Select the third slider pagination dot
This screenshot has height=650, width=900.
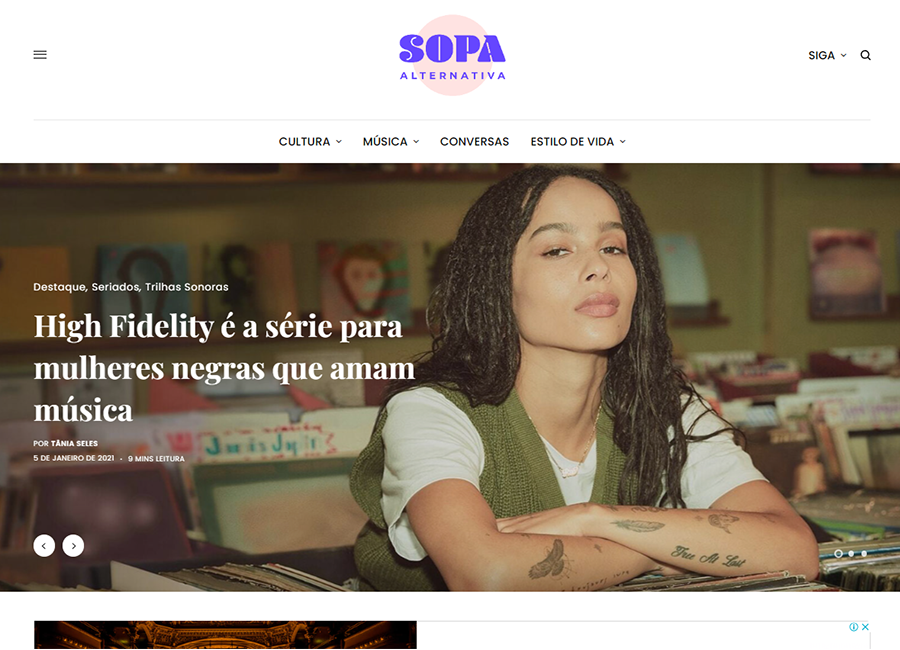point(864,554)
